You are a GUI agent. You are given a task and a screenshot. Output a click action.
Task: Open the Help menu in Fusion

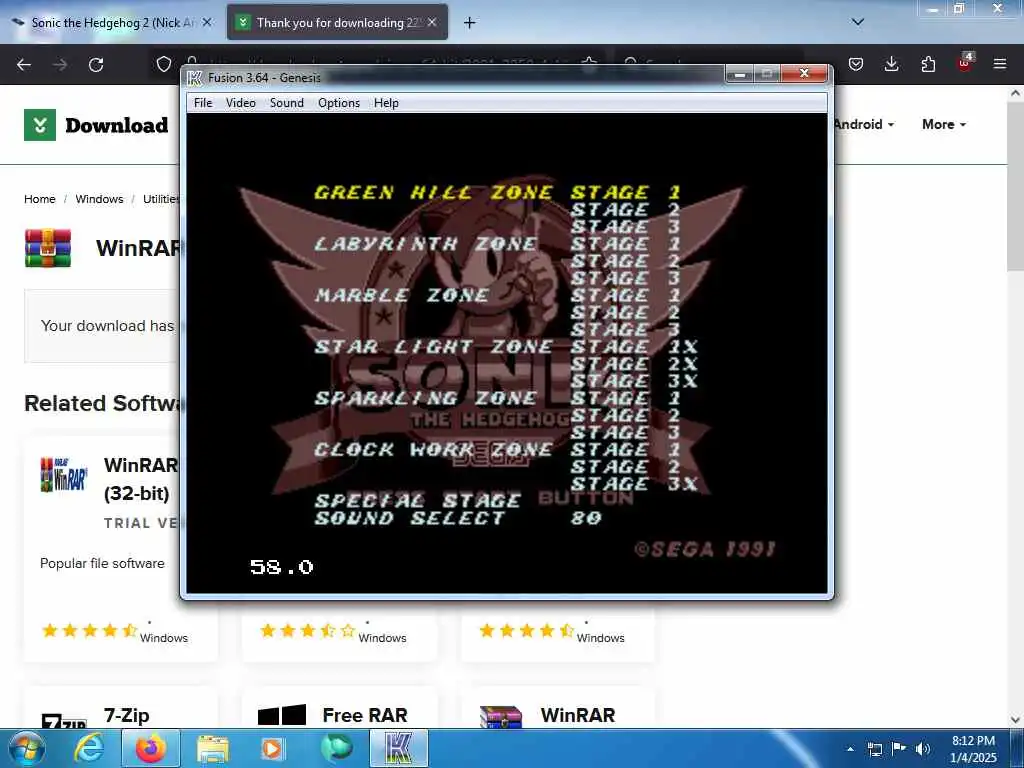386,103
